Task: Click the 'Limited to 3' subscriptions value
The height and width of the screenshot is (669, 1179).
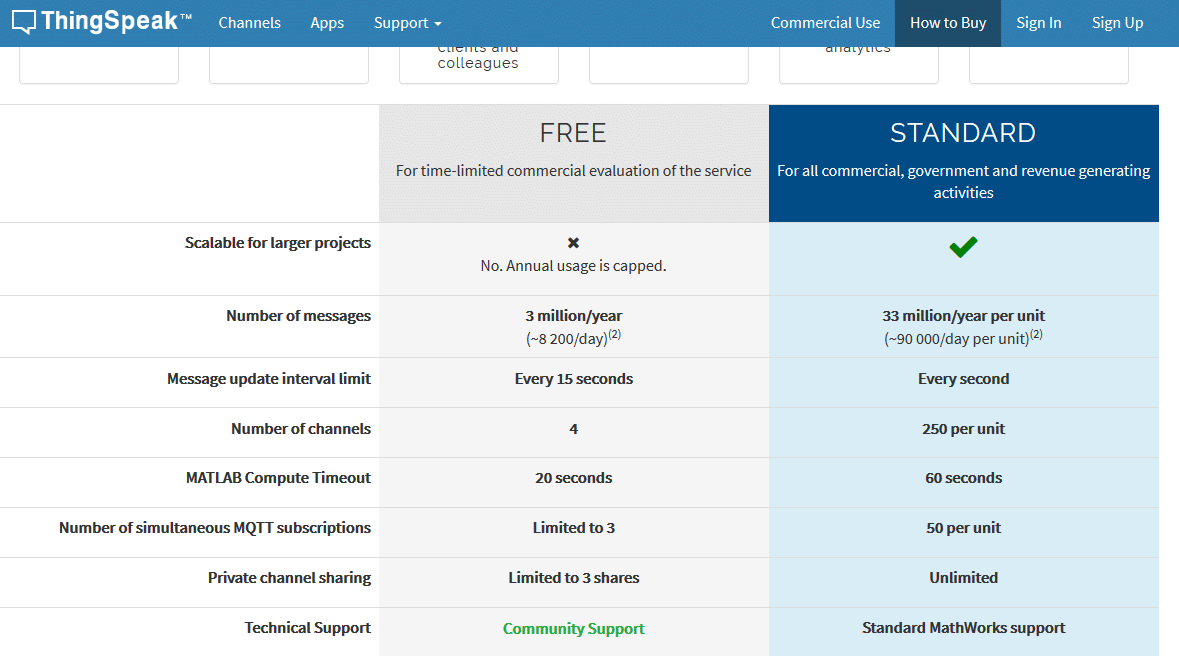Action: tap(574, 528)
